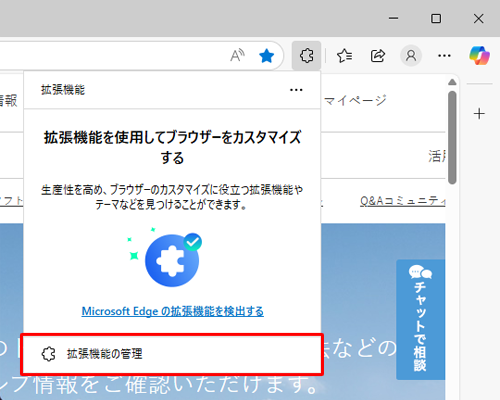Click the チャットで相談 chat button

(420, 319)
